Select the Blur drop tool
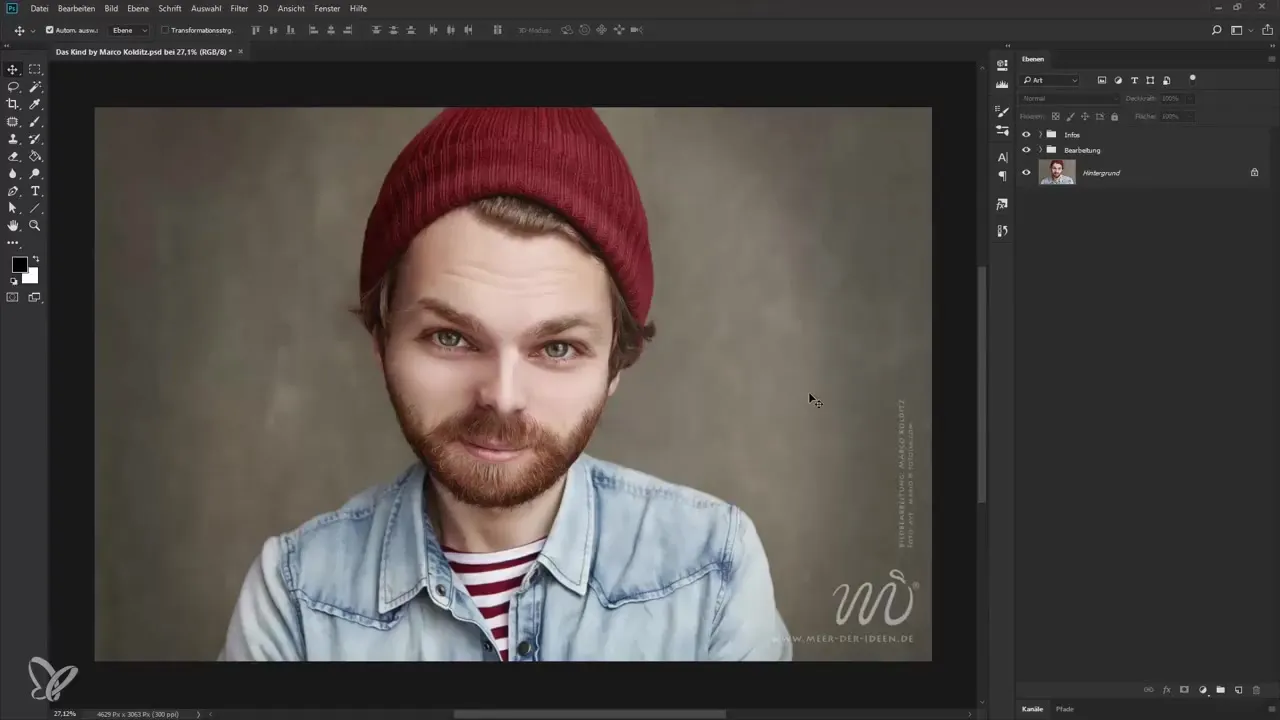Screen dimensions: 1280x720 (13, 174)
